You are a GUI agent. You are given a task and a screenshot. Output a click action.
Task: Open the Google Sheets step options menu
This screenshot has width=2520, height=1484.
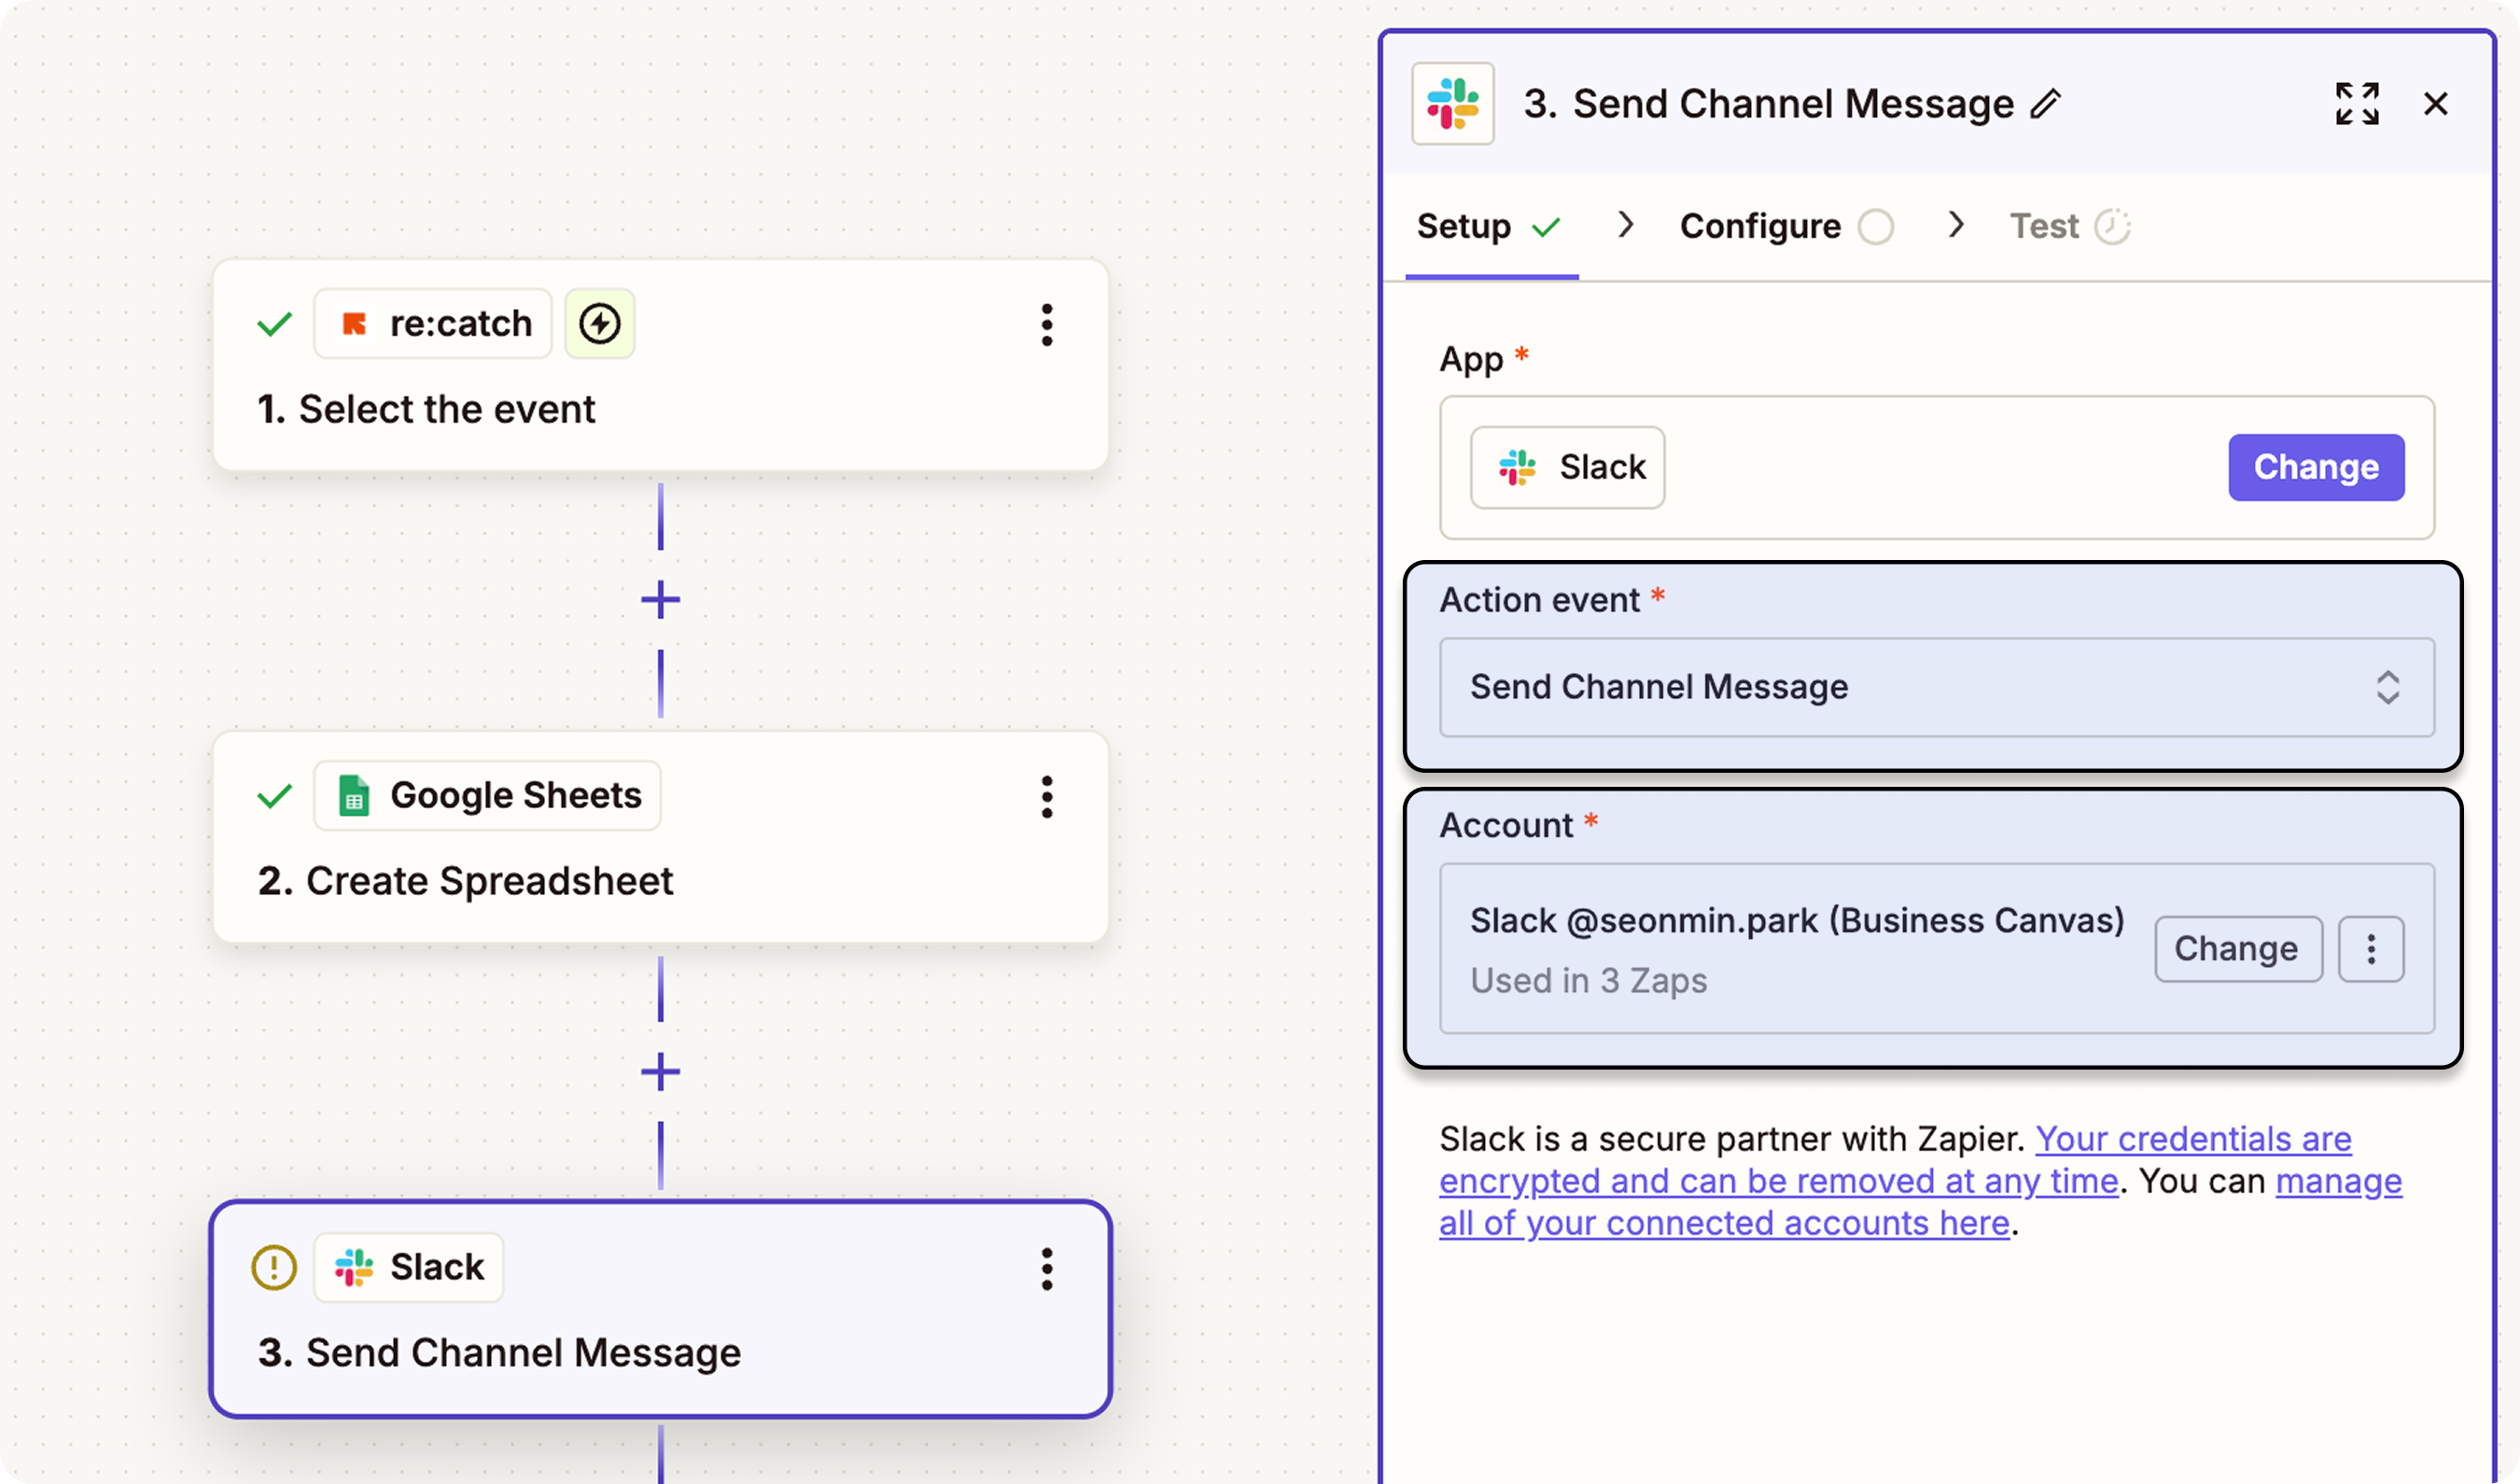click(1046, 797)
